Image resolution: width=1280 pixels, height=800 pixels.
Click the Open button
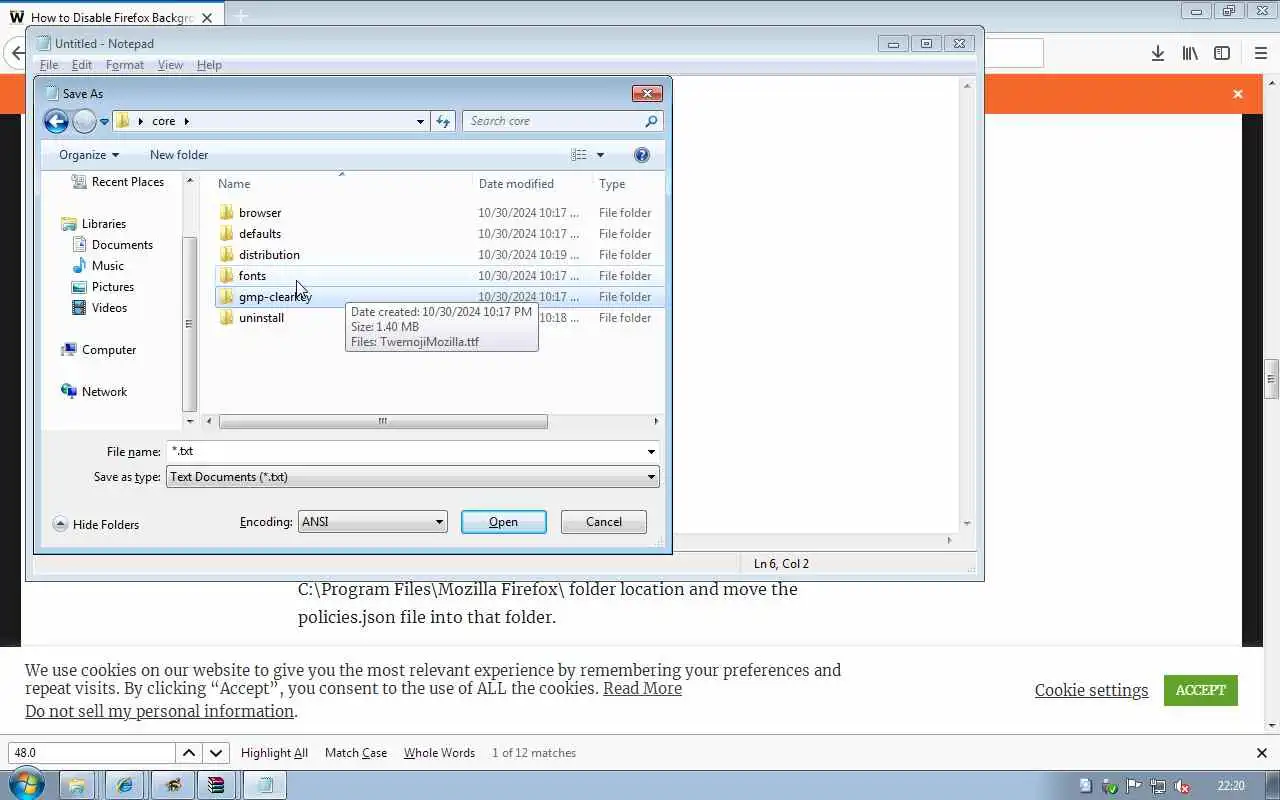(504, 522)
